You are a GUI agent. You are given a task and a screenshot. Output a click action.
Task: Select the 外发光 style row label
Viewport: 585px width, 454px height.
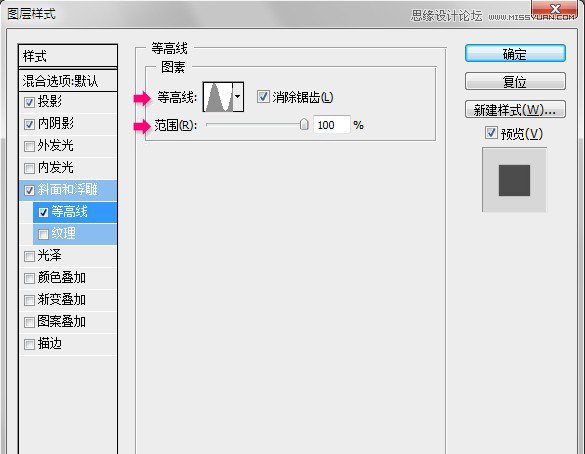[56, 145]
